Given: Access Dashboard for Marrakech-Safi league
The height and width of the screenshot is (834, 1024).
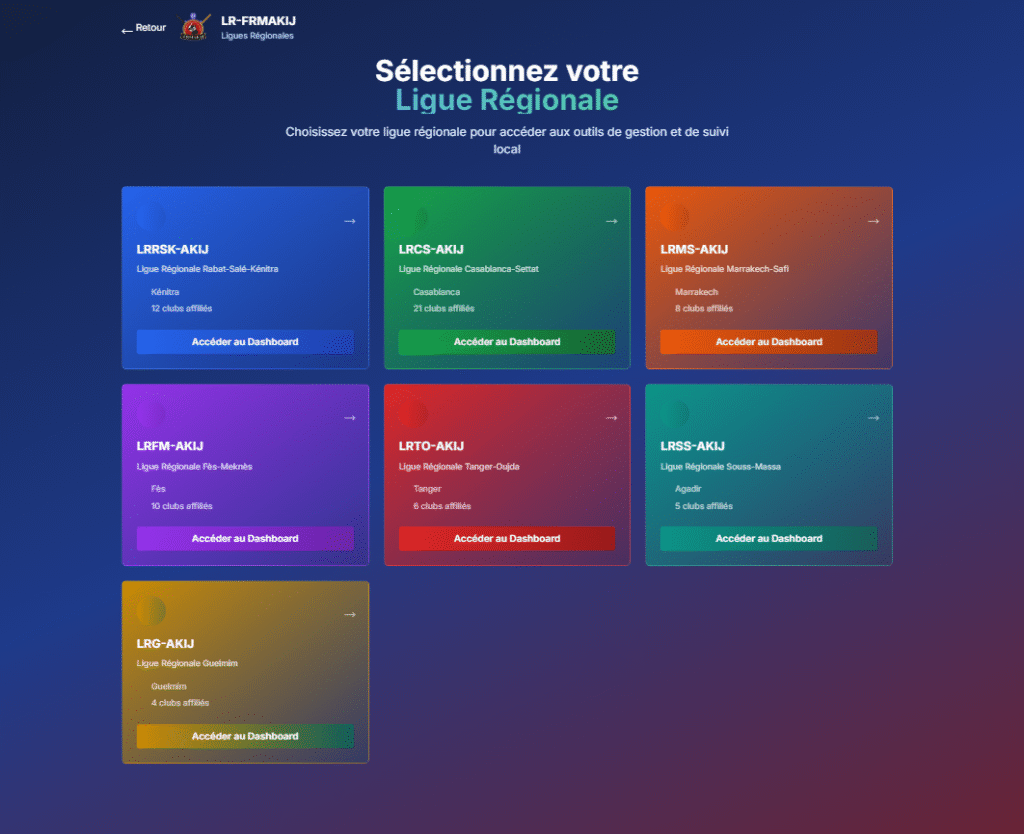Looking at the screenshot, I should 768,342.
